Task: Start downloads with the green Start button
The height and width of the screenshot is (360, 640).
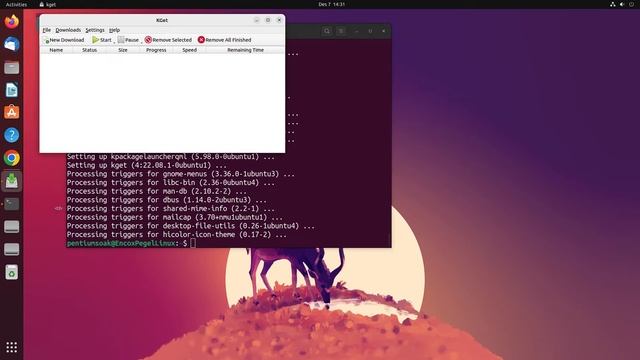Action: pos(102,40)
